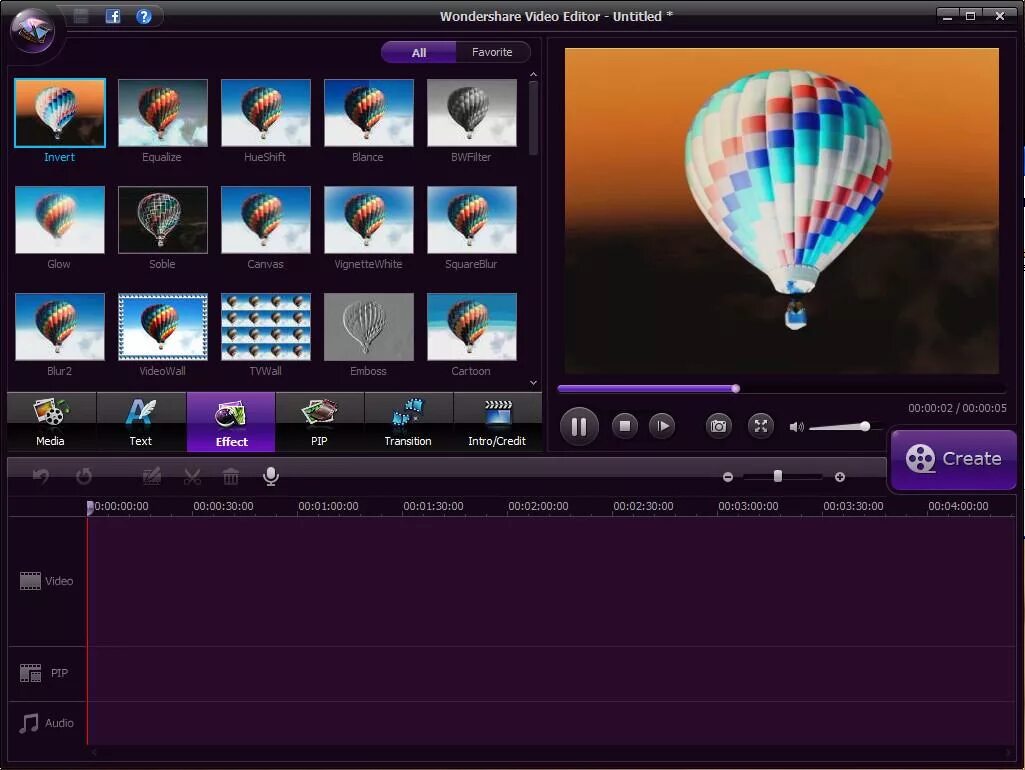Zoom out the timeline with minus icon

(x=728, y=477)
